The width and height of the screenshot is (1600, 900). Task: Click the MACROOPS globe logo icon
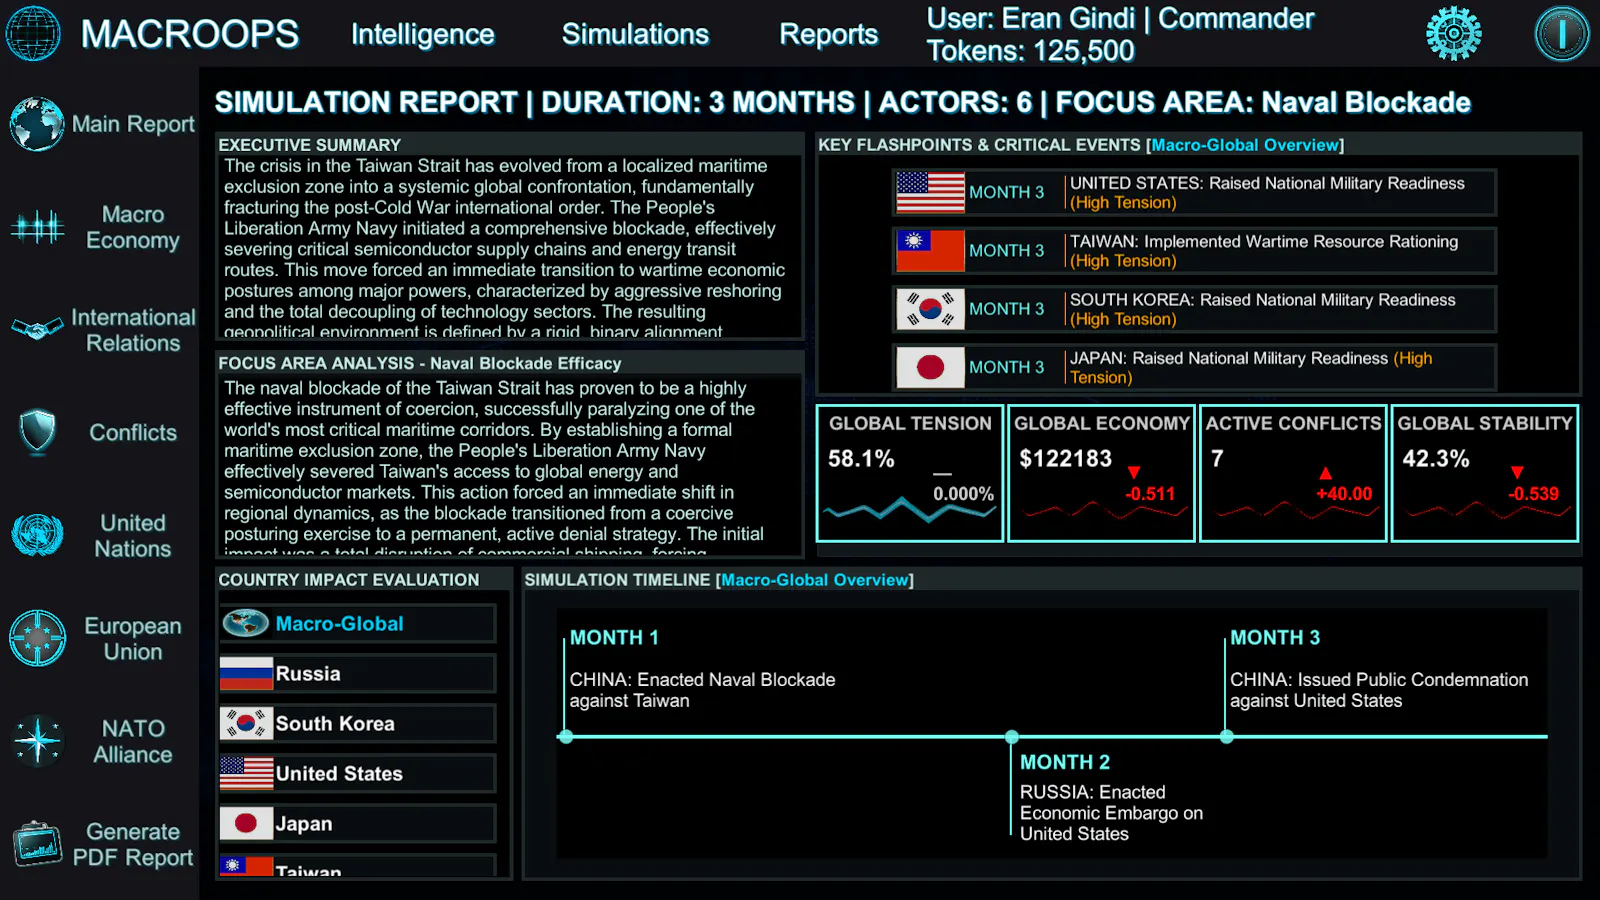pos(33,33)
